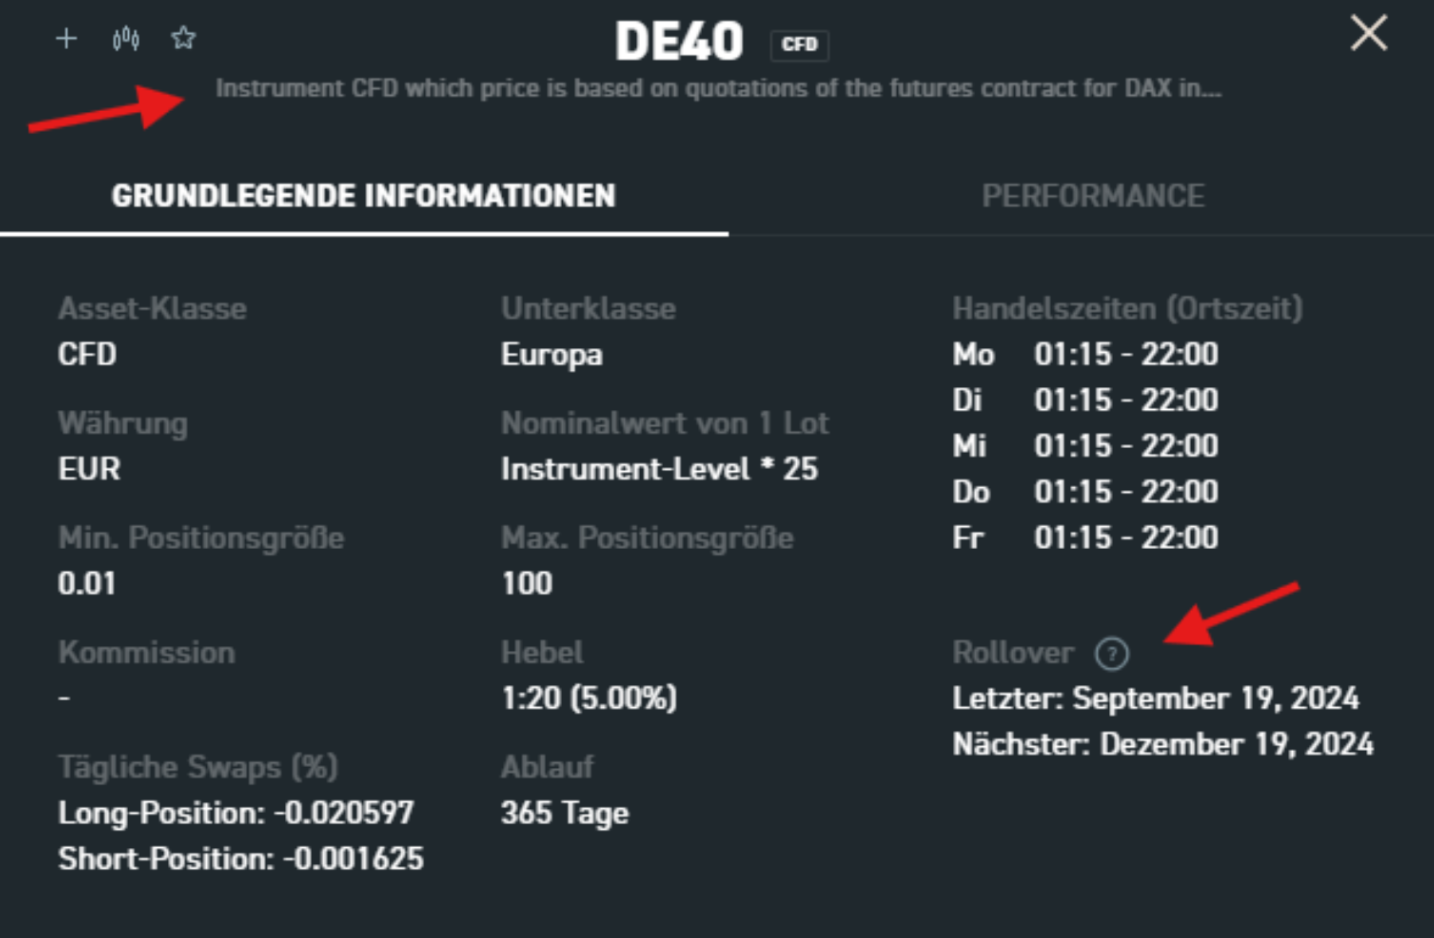Select the Min. Positionsgröße value 0.01
Screen dimensions: 1434x938
pyautogui.click(x=86, y=583)
